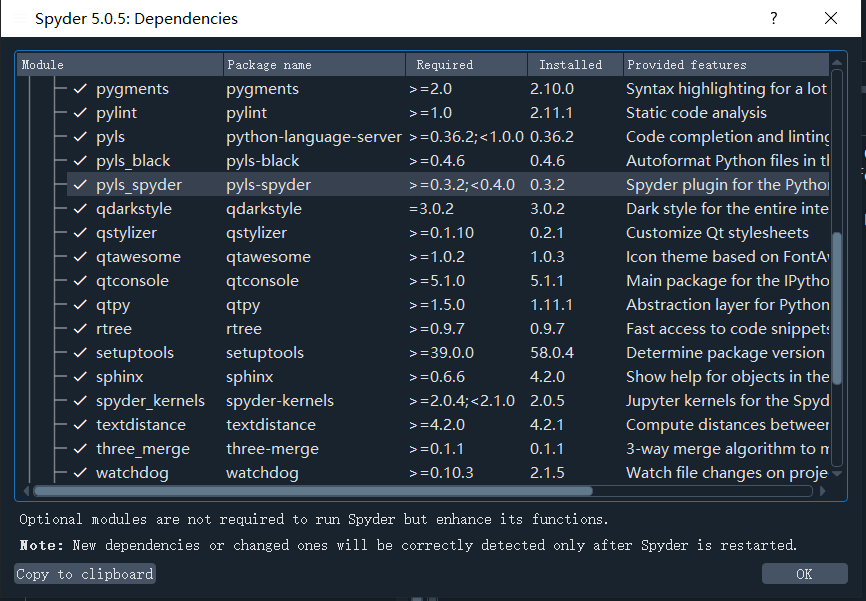Click the scroll right arrow of horizontal scrollbar
The width and height of the screenshot is (866, 601).
pos(822,491)
